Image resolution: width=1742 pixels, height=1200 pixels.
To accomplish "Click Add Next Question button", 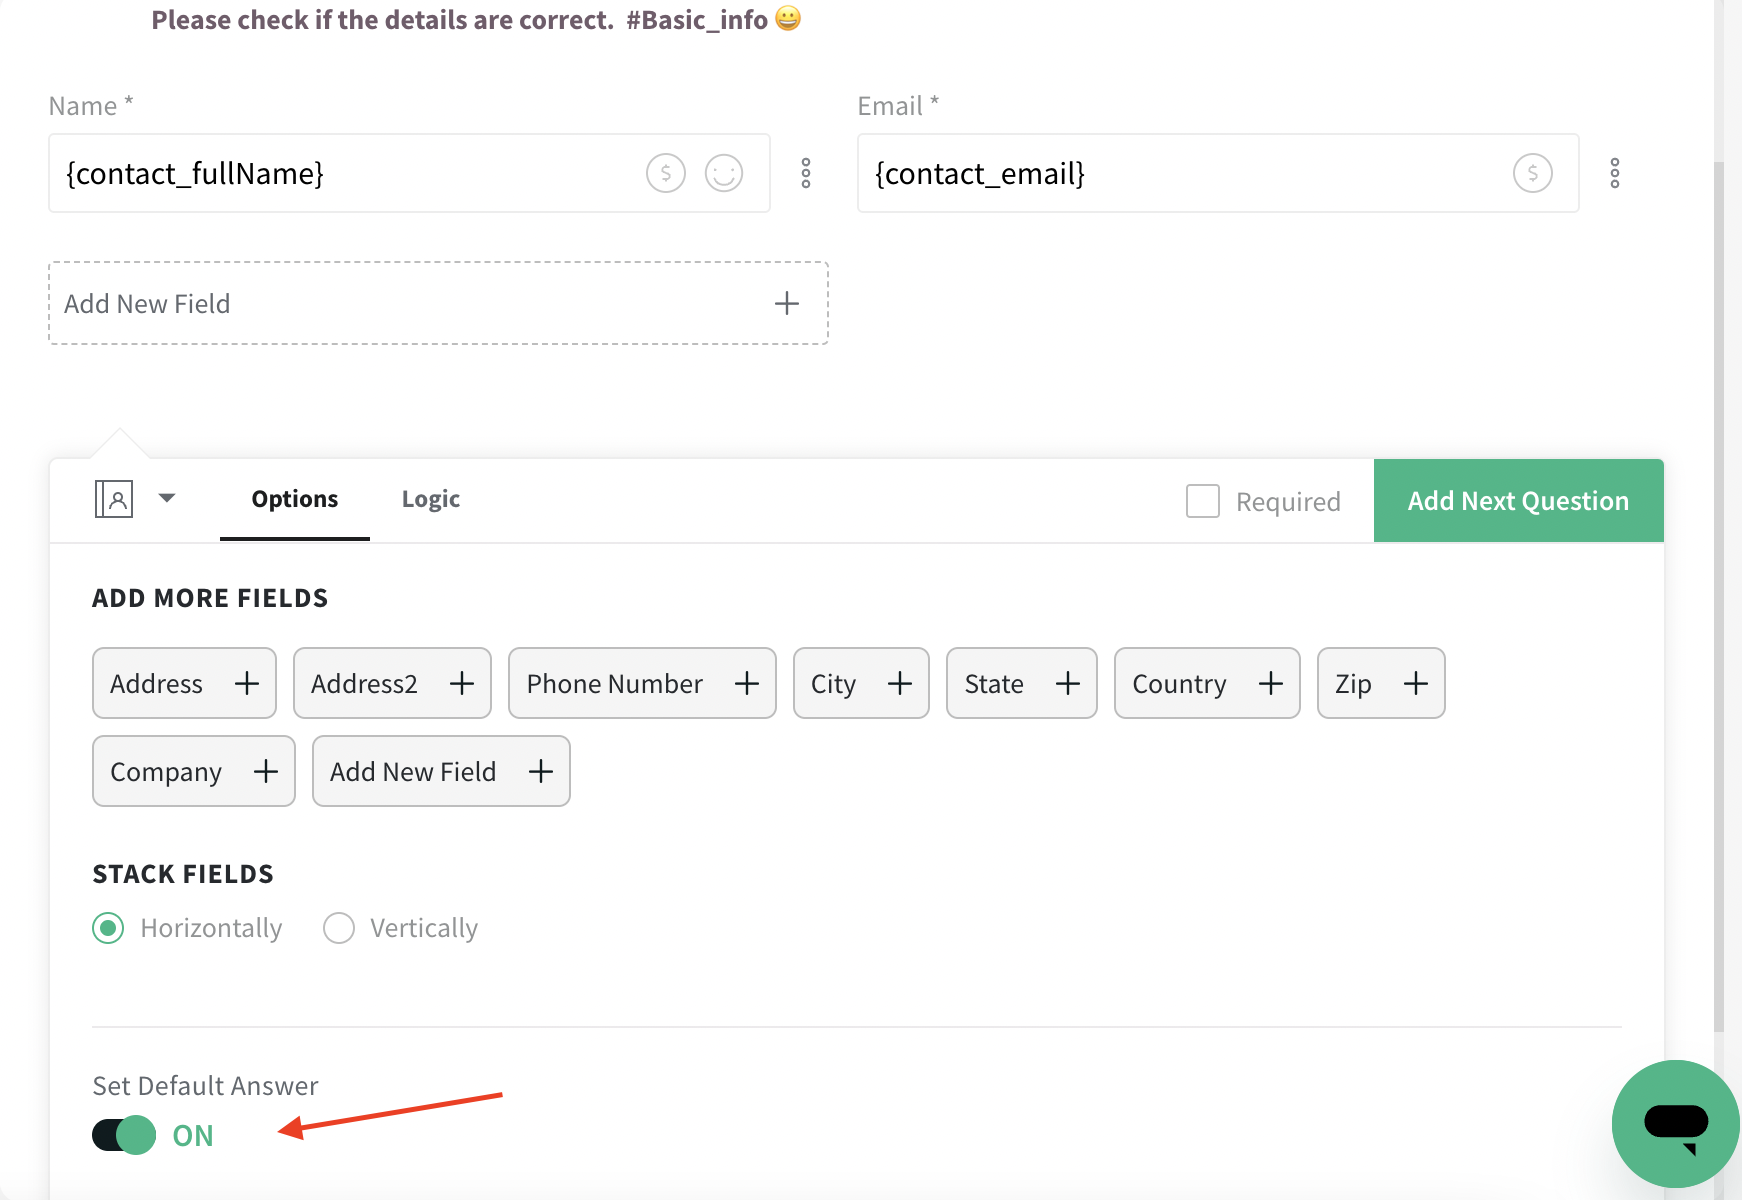I will point(1519,501).
